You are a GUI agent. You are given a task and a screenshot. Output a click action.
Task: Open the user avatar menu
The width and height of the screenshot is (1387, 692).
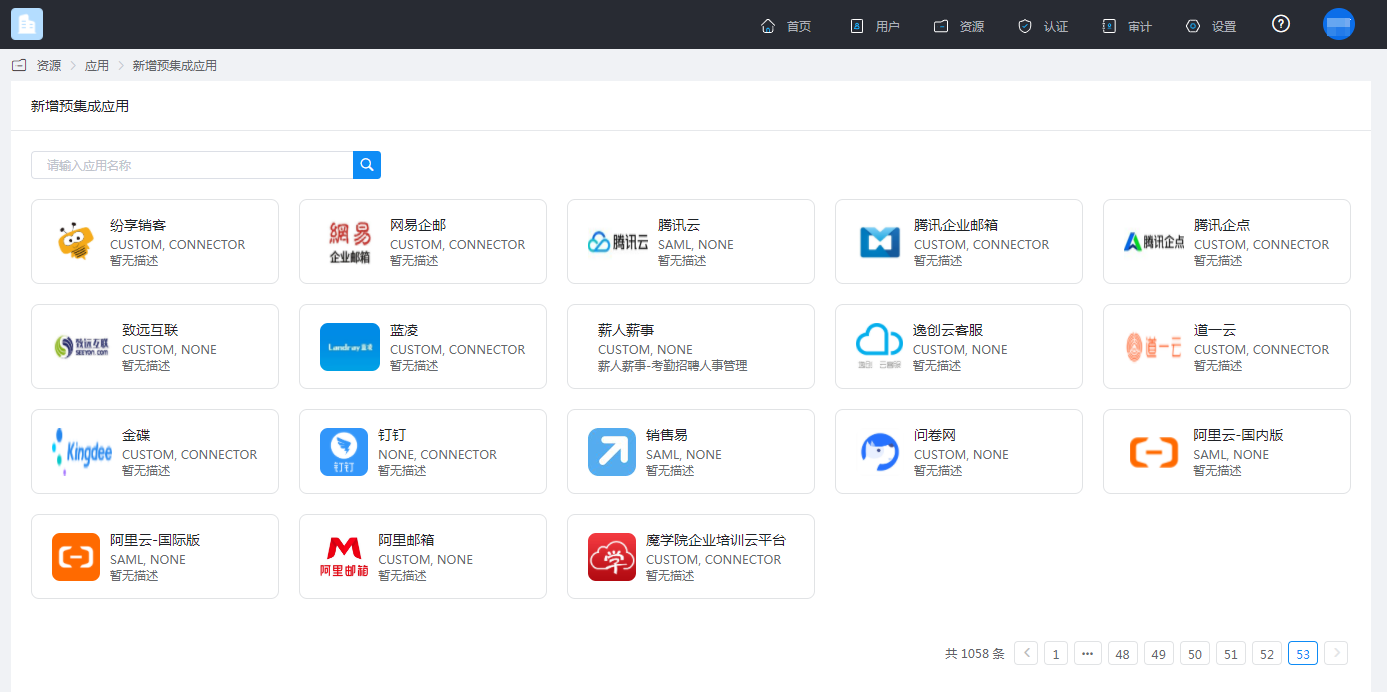(1339, 24)
